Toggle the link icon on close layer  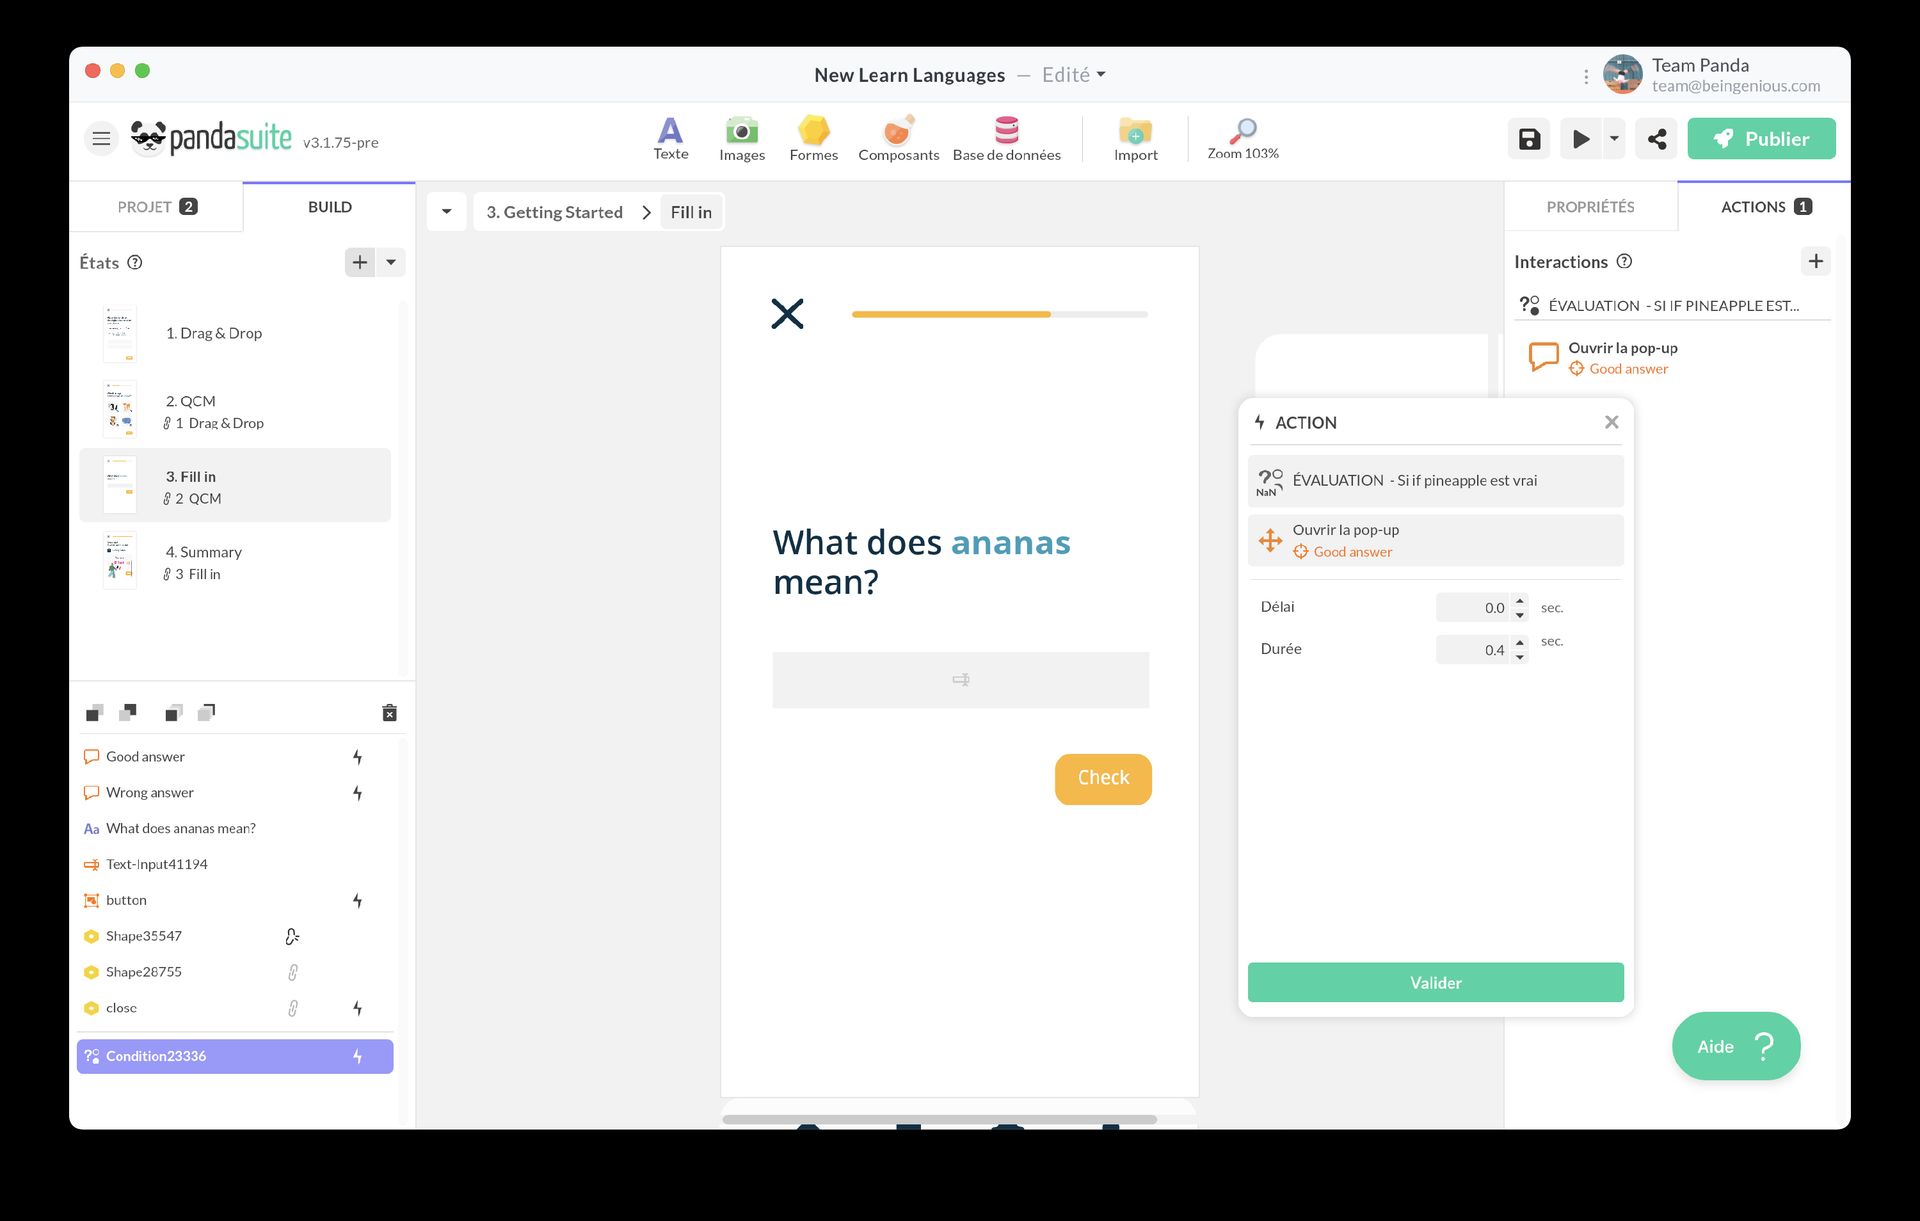tap(293, 1008)
